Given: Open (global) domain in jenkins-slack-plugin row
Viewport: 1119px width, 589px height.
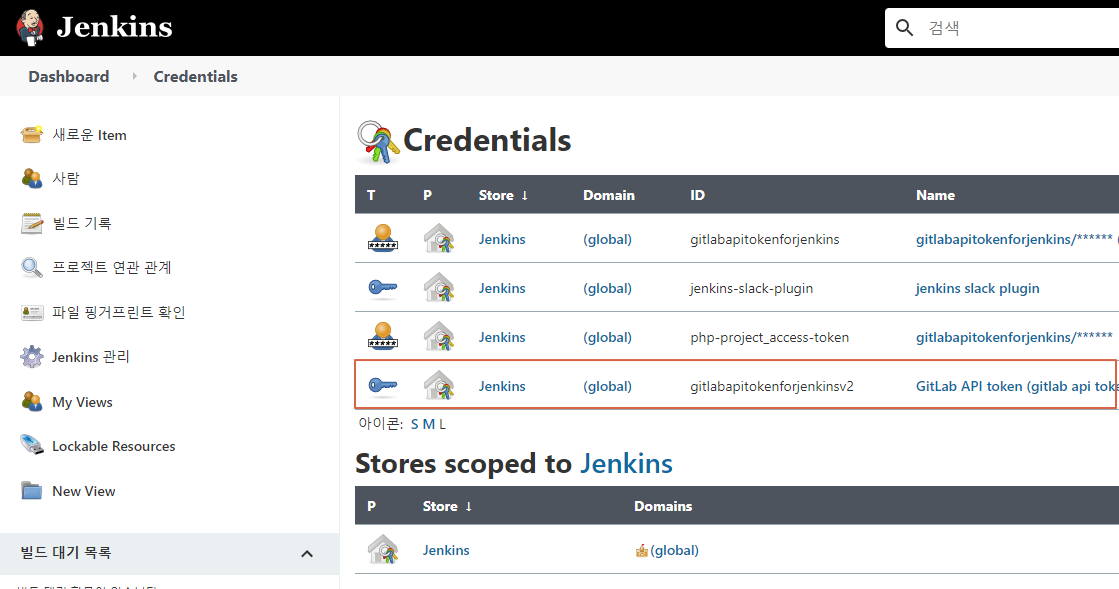Looking at the screenshot, I should 607,288.
